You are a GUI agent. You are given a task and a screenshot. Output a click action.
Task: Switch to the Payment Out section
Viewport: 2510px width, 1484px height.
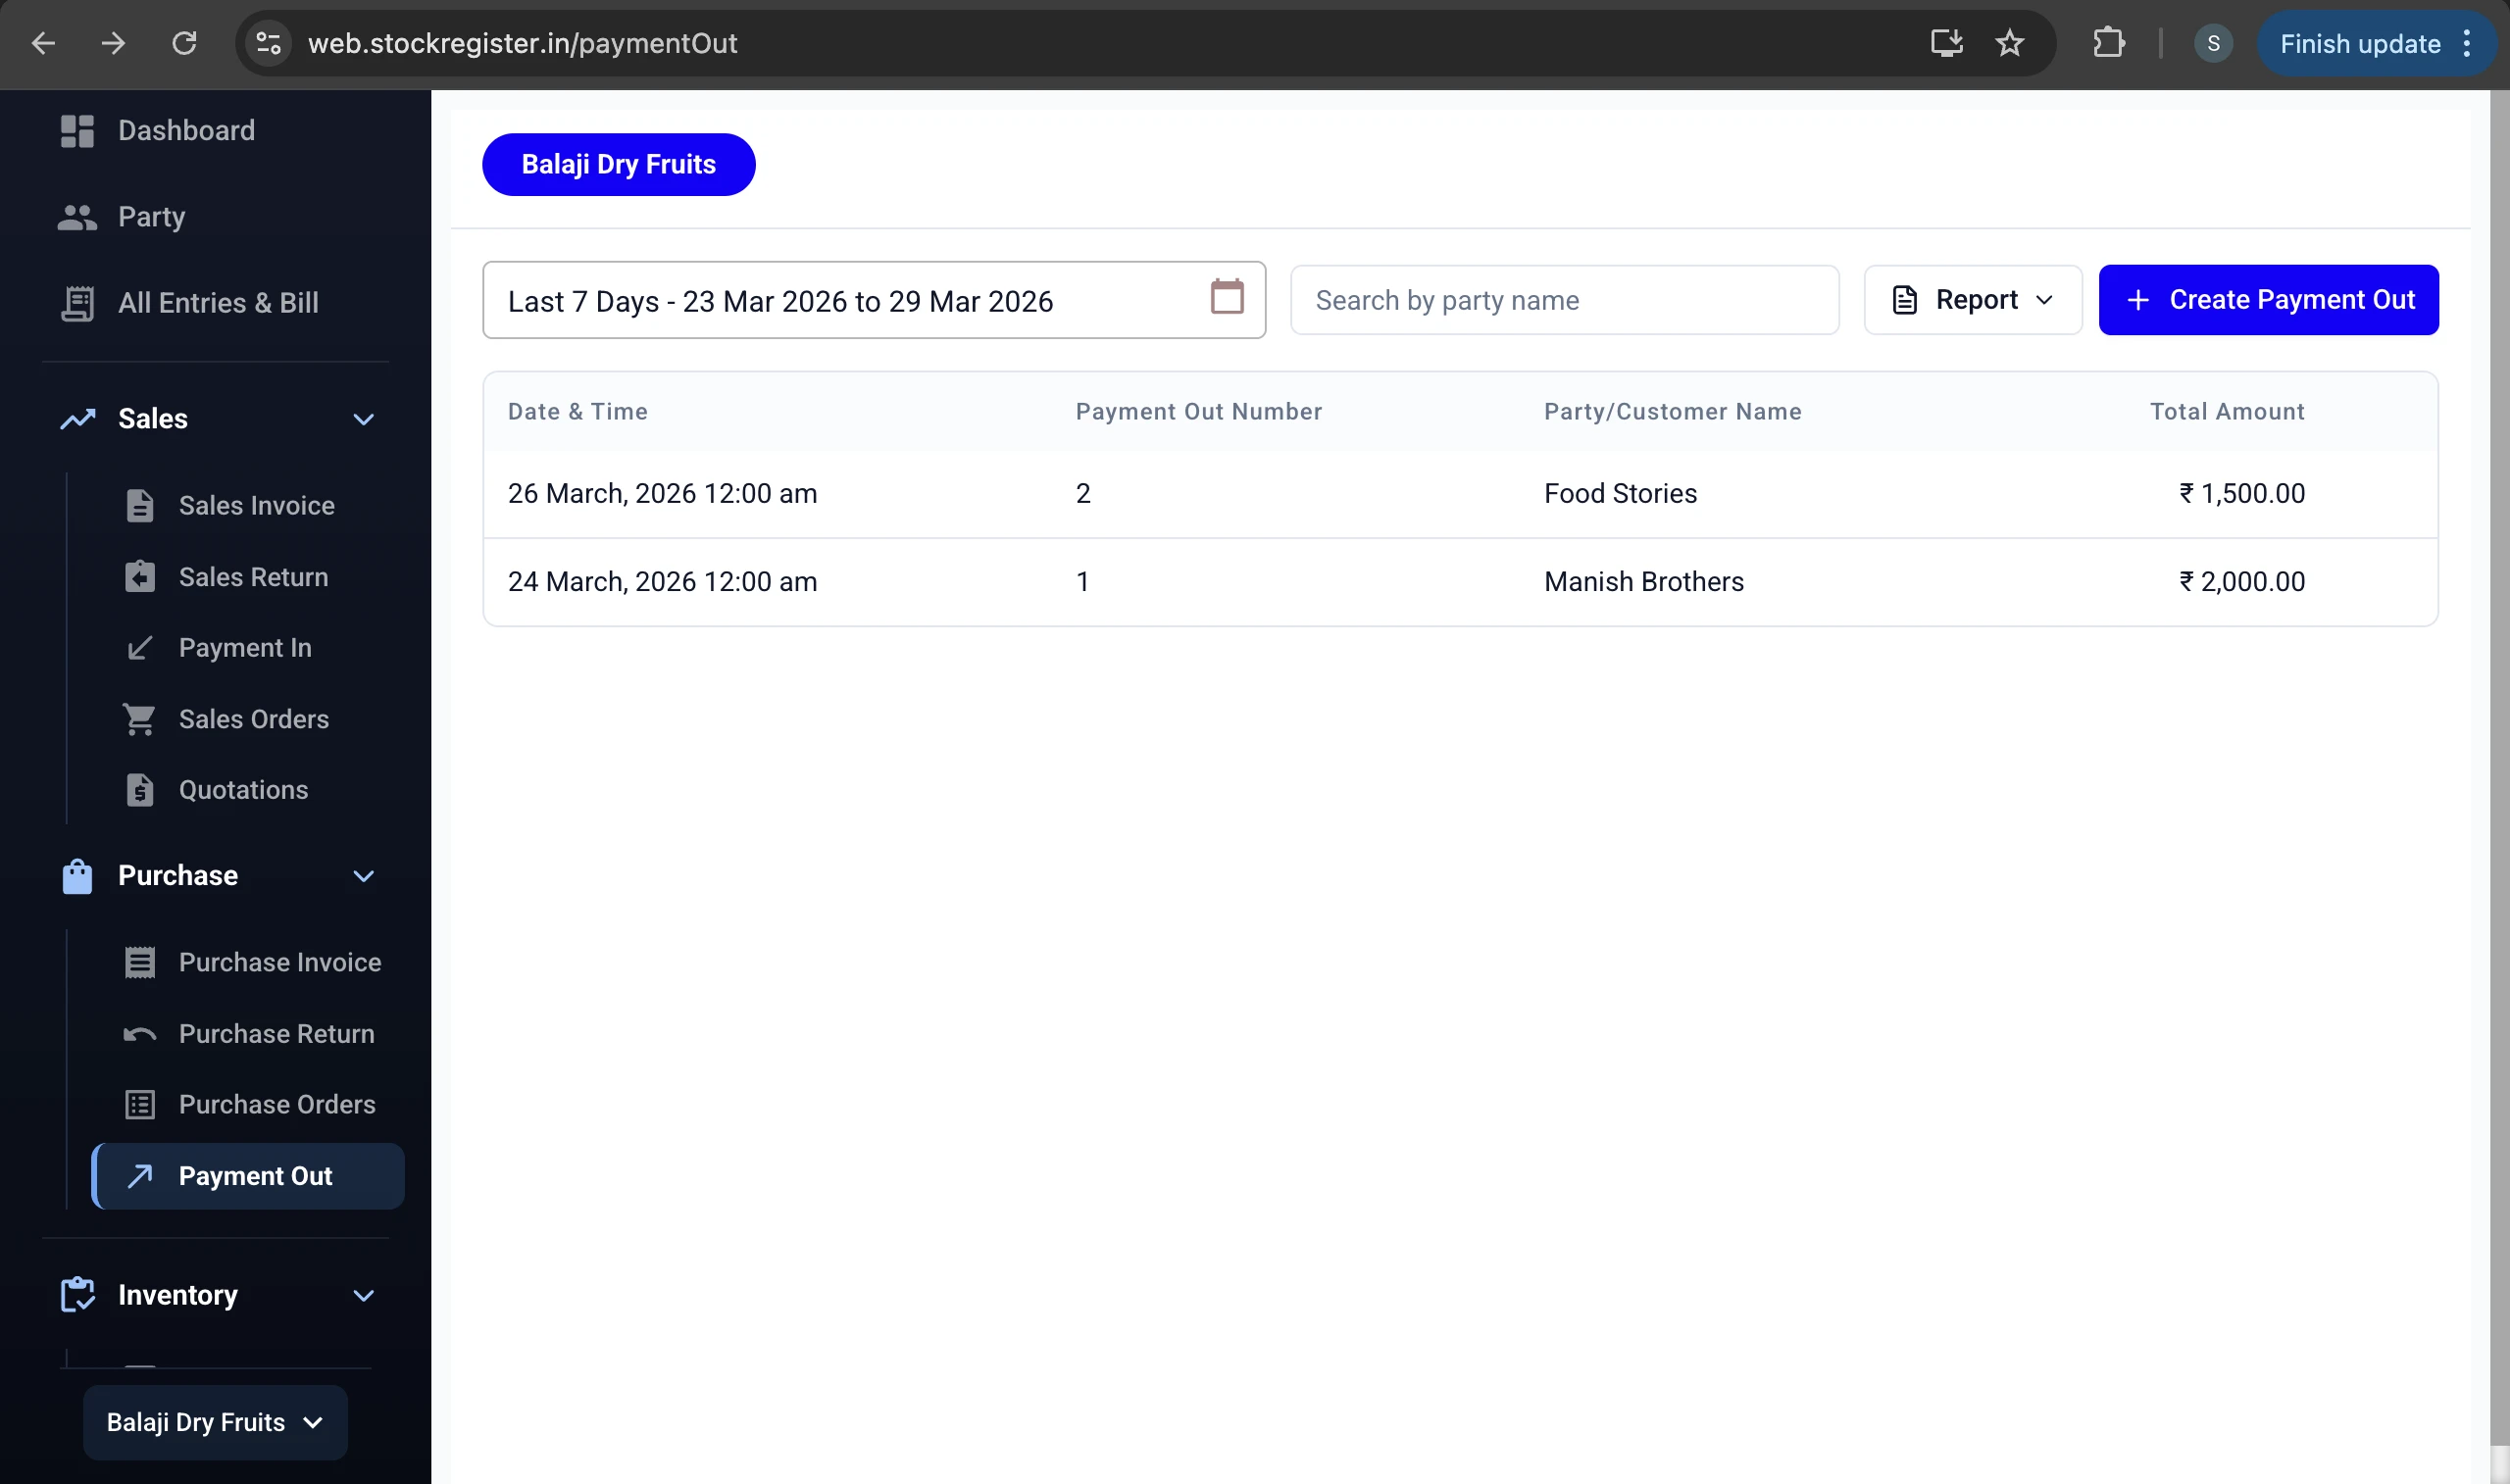click(255, 1176)
